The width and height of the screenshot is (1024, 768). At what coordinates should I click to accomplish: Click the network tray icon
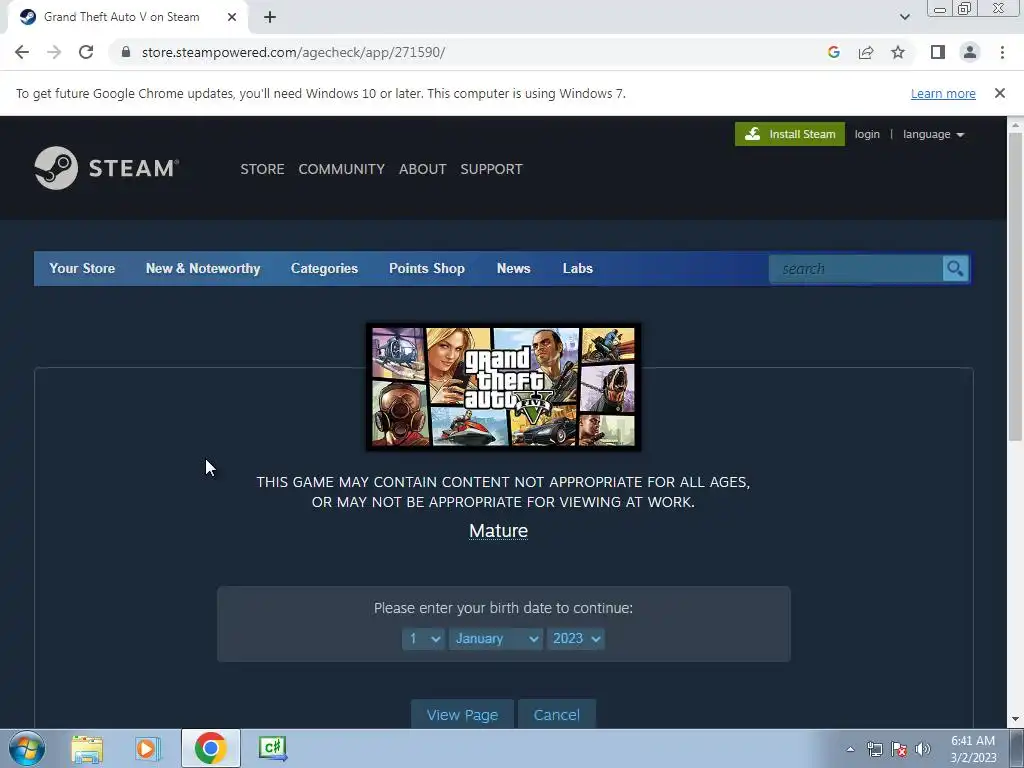pos(874,749)
